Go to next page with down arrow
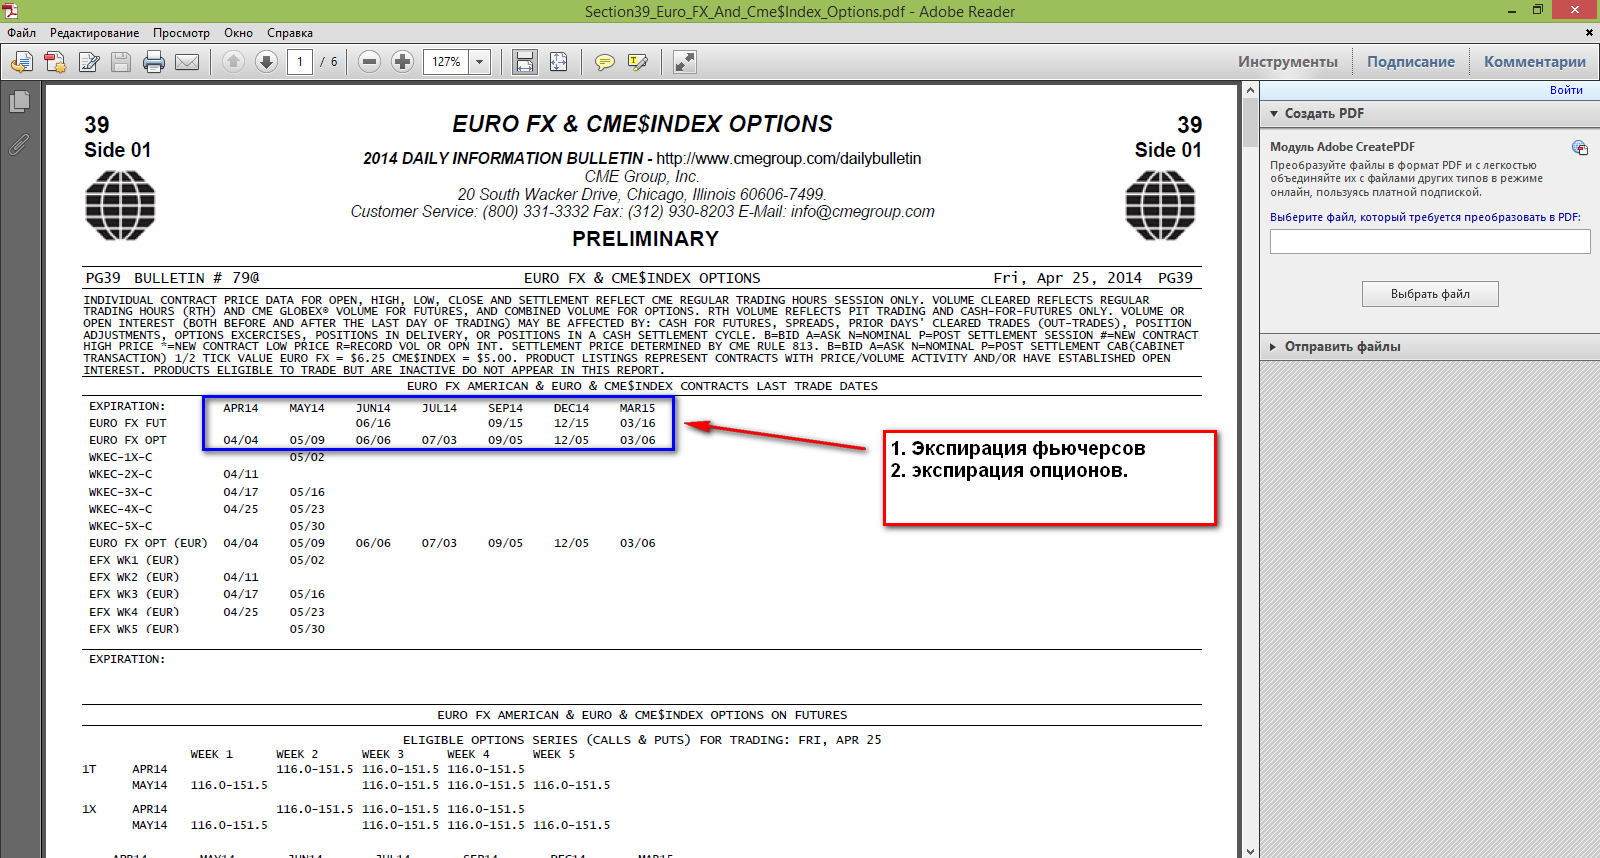Viewport: 1600px width, 858px height. (266, 62)
